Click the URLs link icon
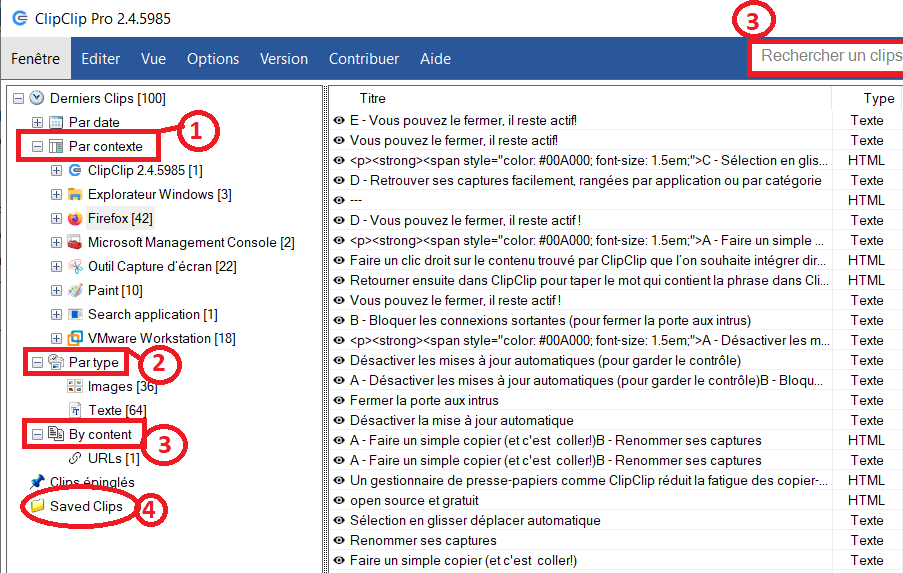 [75, 458]
